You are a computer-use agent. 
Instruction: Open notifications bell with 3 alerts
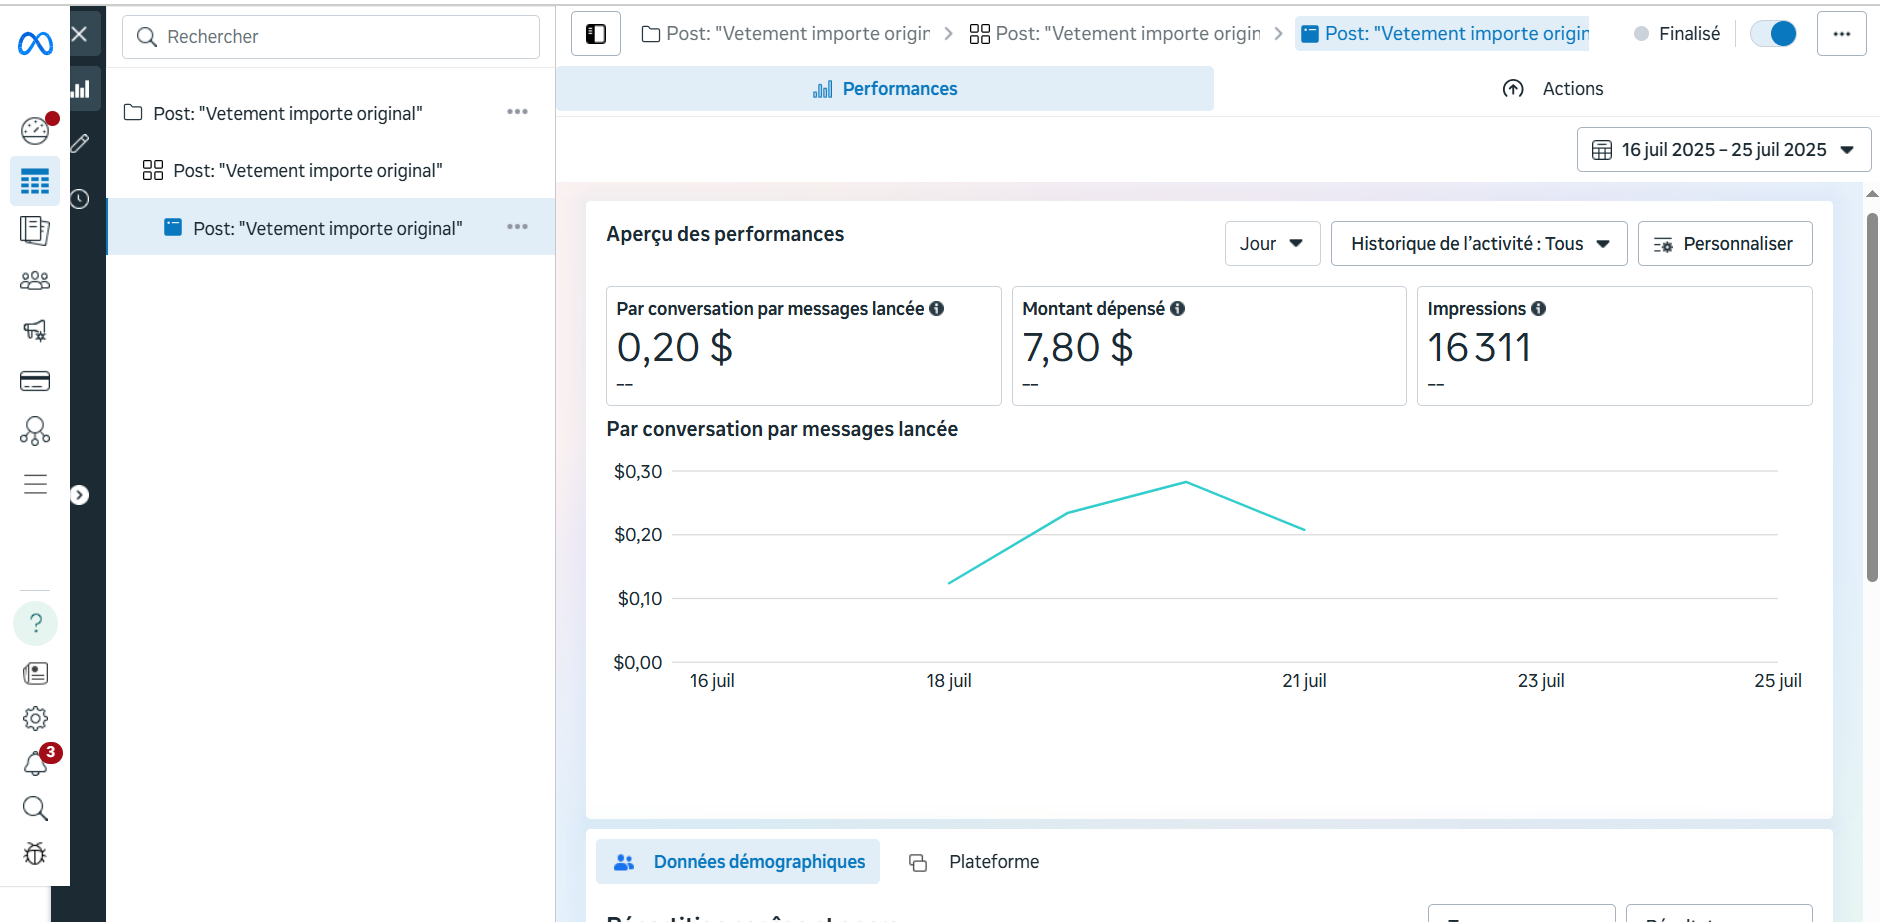click(x=36, y=764)
